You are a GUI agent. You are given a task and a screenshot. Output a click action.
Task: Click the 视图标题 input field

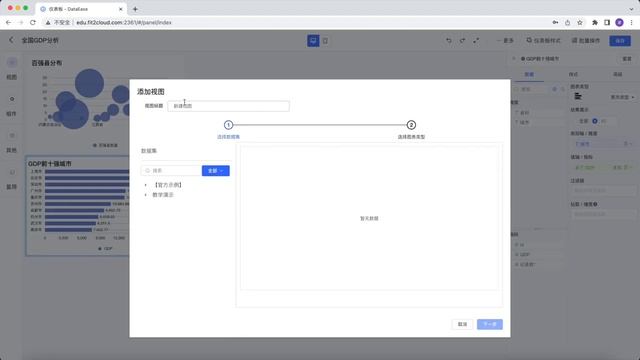coord(229,106)
